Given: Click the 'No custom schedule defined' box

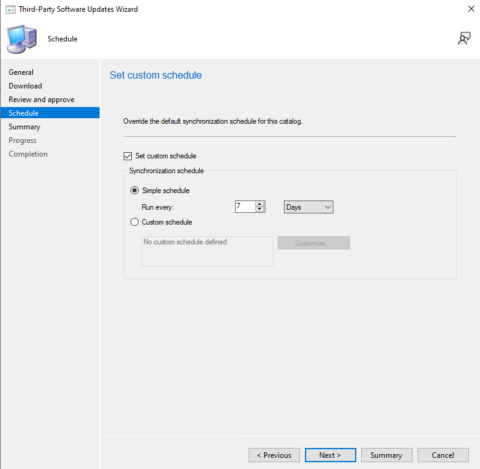Looking at the screenshot, I should click(207, 251).
